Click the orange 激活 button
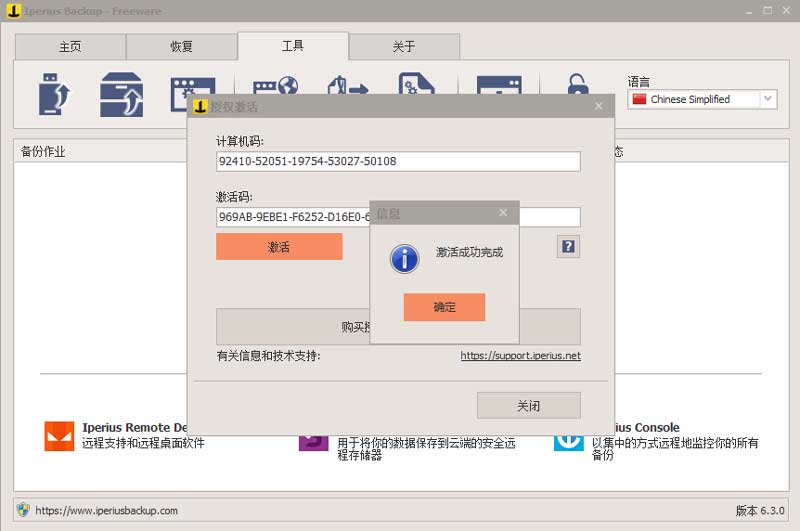The height and width of the screenshot is (531, 800). (279, 247)
